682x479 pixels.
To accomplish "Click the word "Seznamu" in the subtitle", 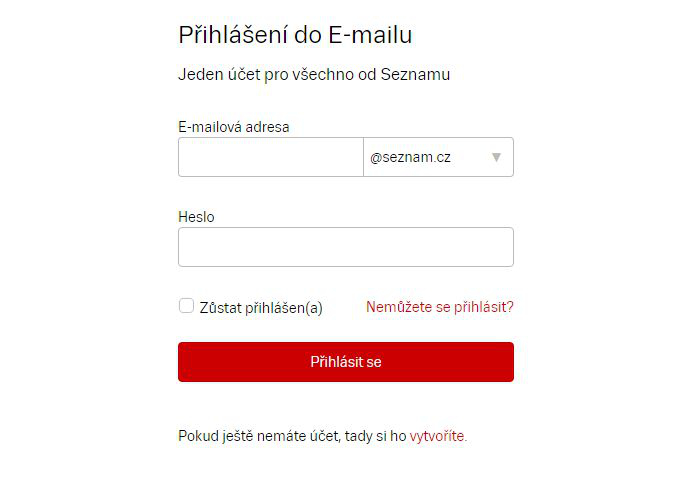I will pos(415,75).
